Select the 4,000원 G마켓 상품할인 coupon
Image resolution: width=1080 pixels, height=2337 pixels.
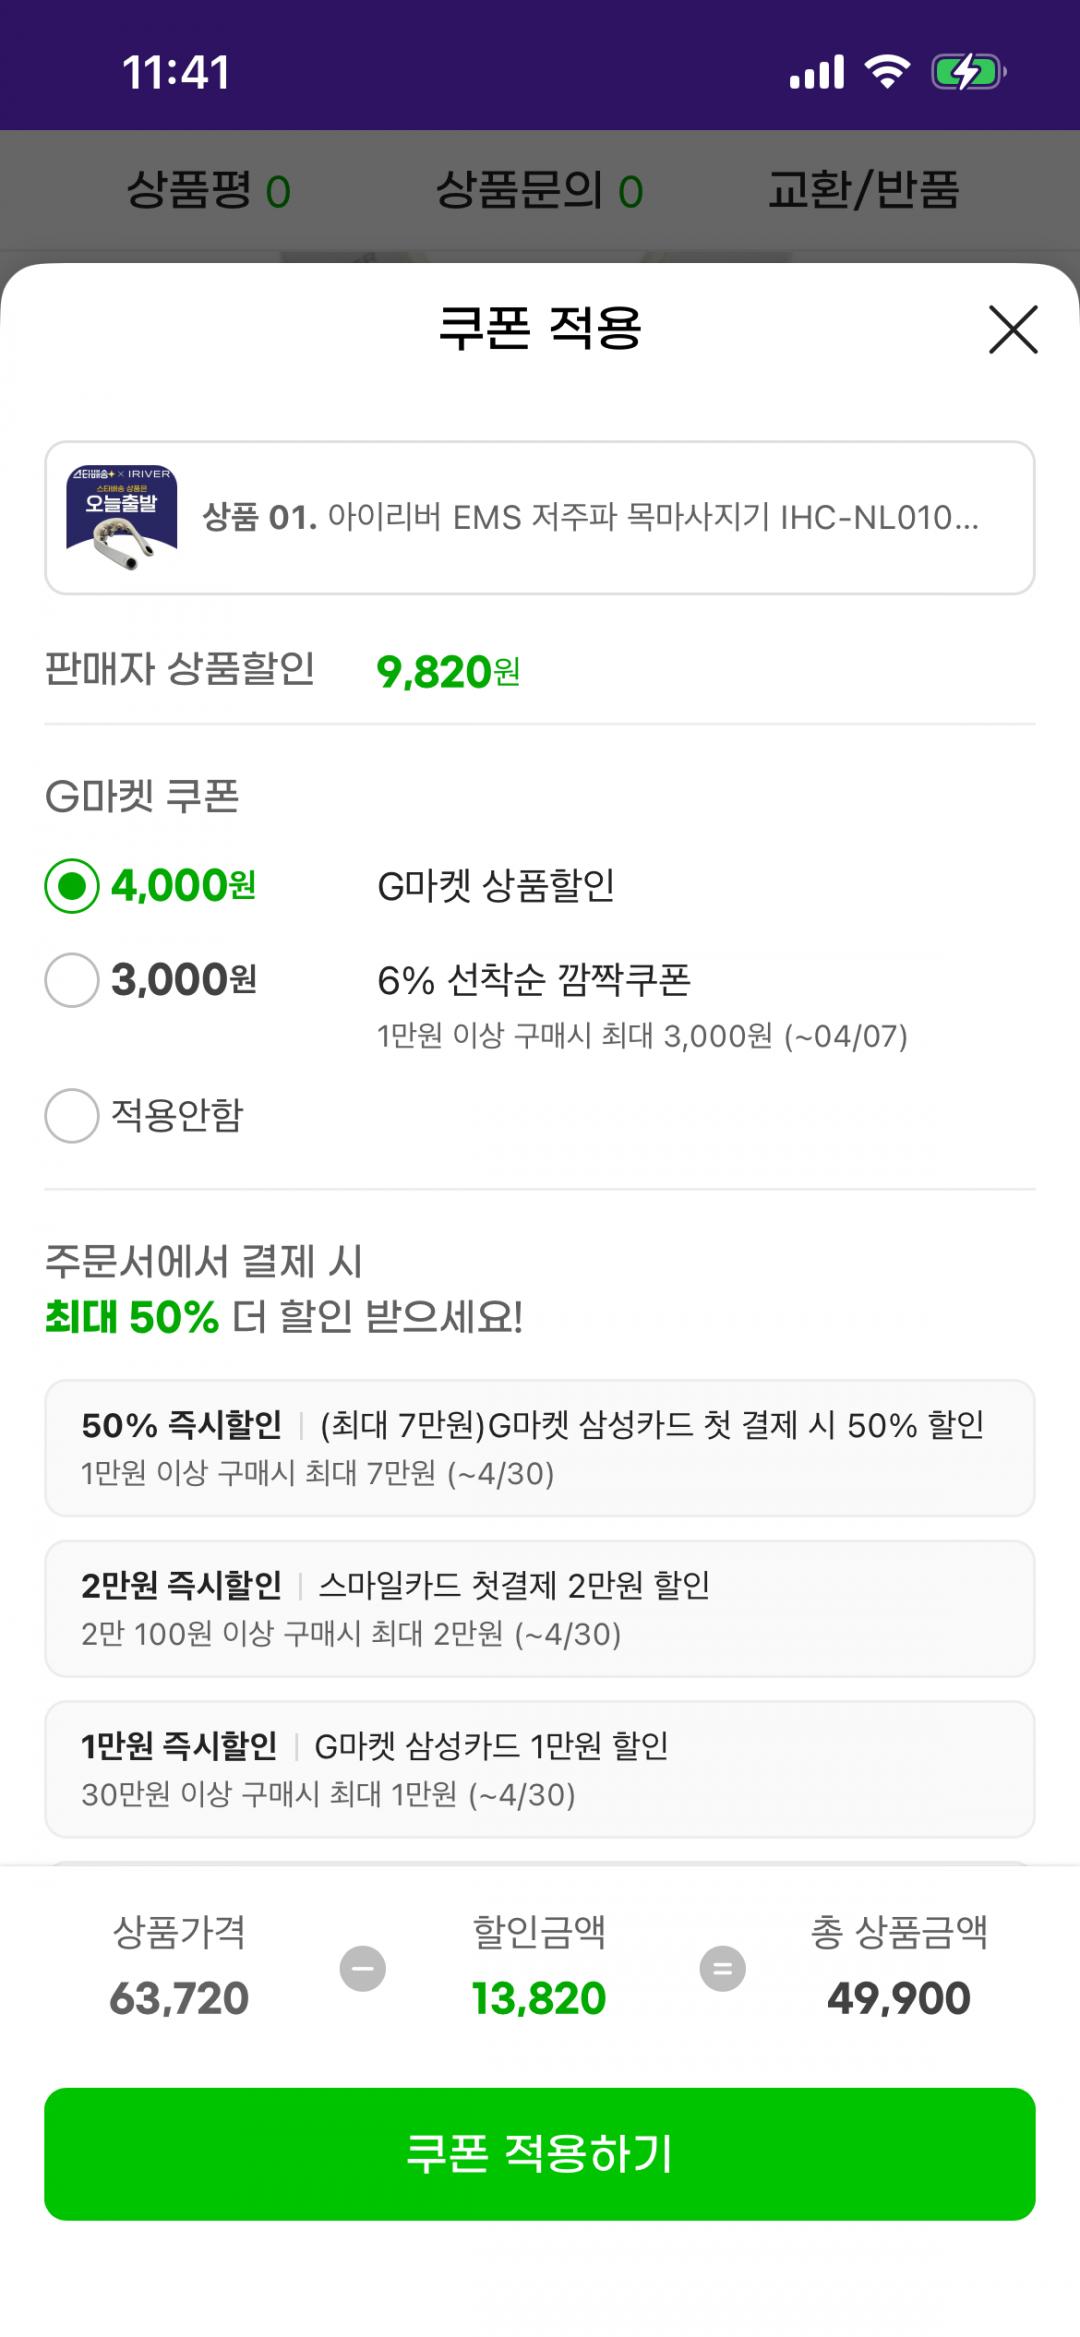tap(72, 886)
